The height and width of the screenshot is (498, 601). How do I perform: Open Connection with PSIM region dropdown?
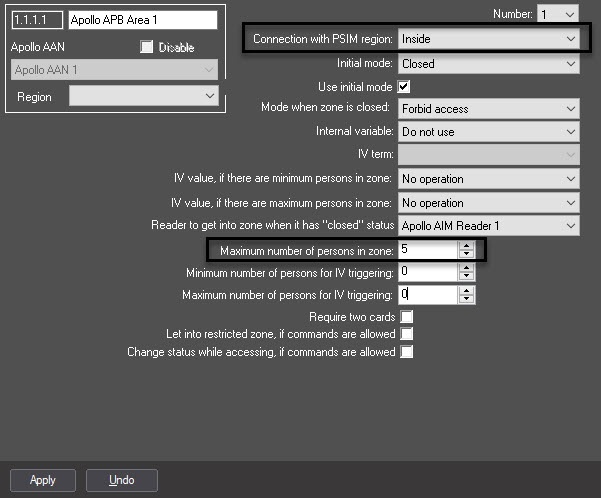coord(489,39)
